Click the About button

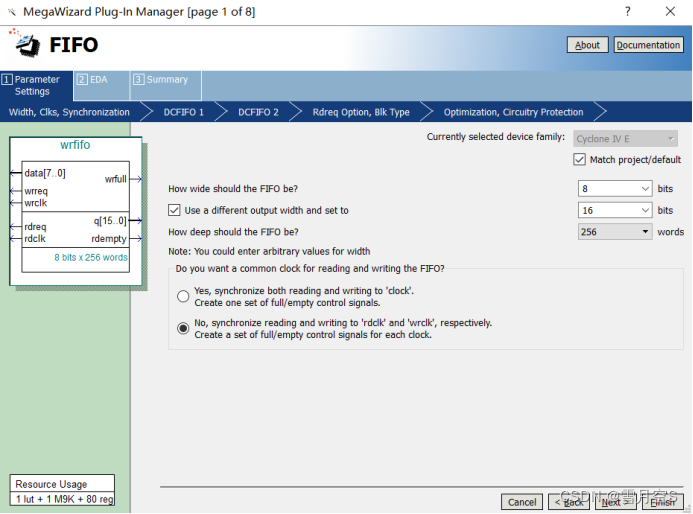[587, 45]
